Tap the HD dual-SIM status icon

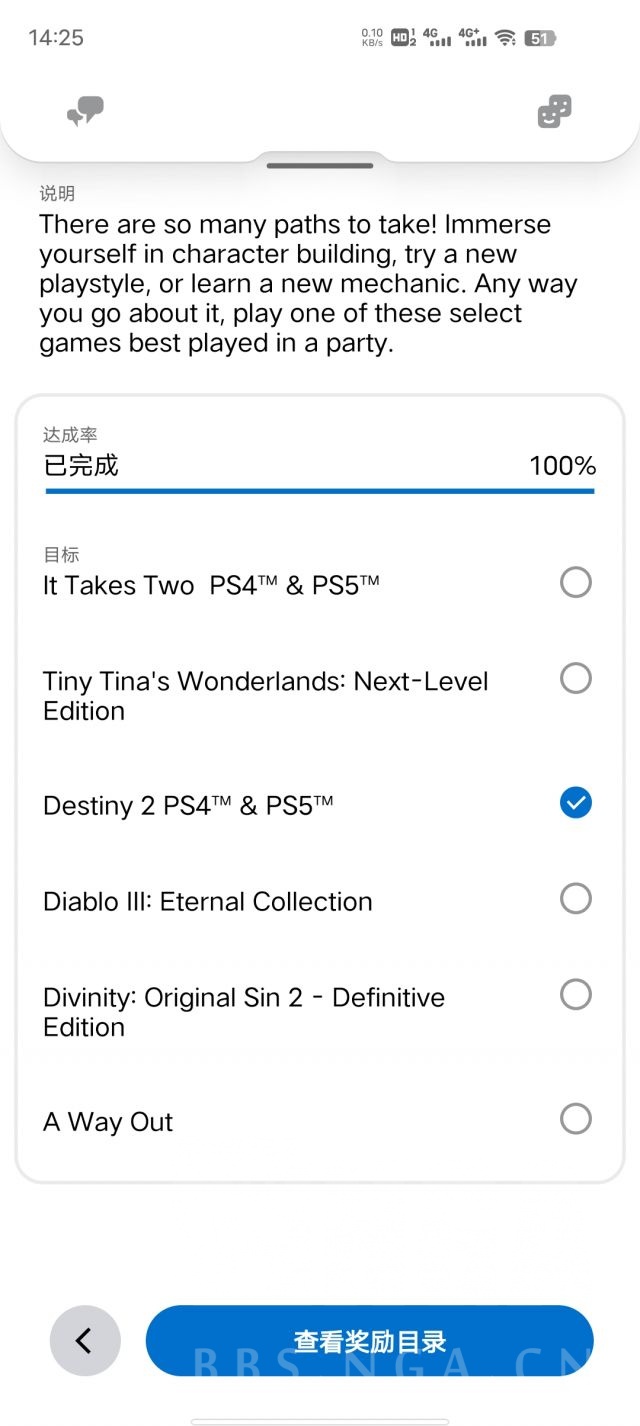[401, 37]
